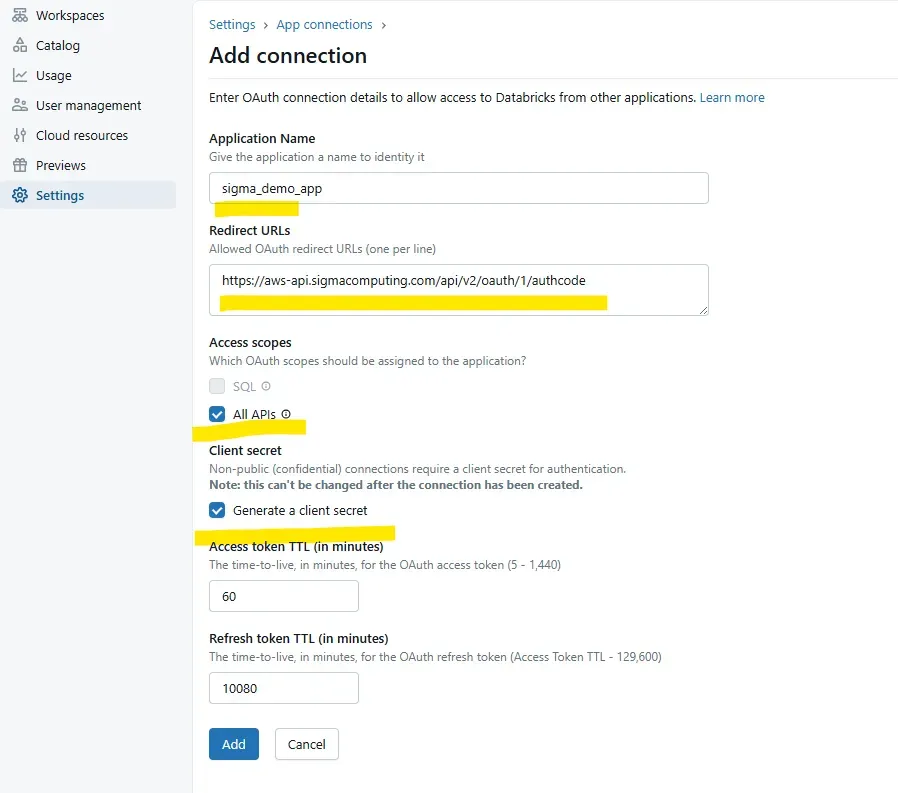Click the Cloud resources icon
Viewport: 898px width, 793px height.
tap(20, 136)
